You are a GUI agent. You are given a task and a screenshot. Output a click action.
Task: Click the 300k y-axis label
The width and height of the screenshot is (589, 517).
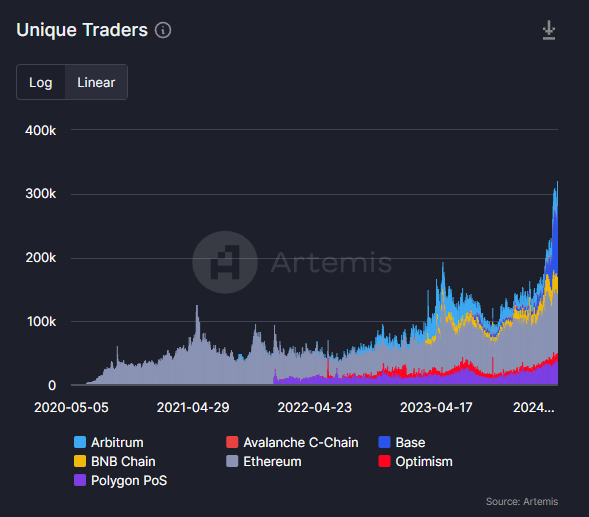41,193
